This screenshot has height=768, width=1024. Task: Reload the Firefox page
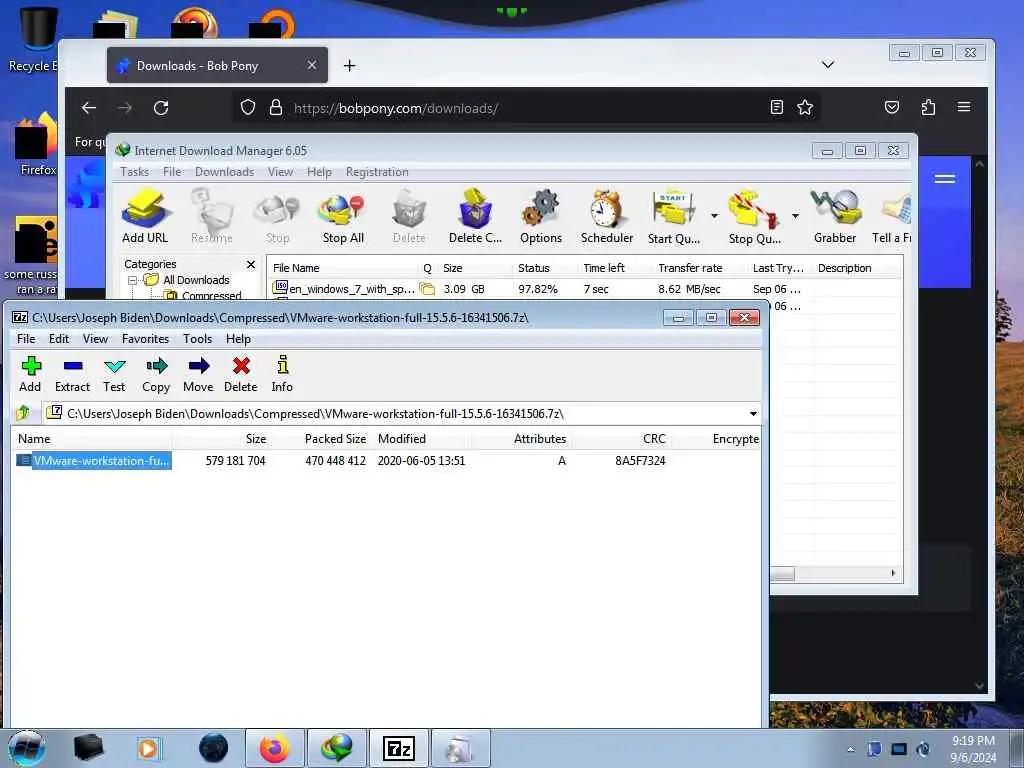(x=161, y=108)
